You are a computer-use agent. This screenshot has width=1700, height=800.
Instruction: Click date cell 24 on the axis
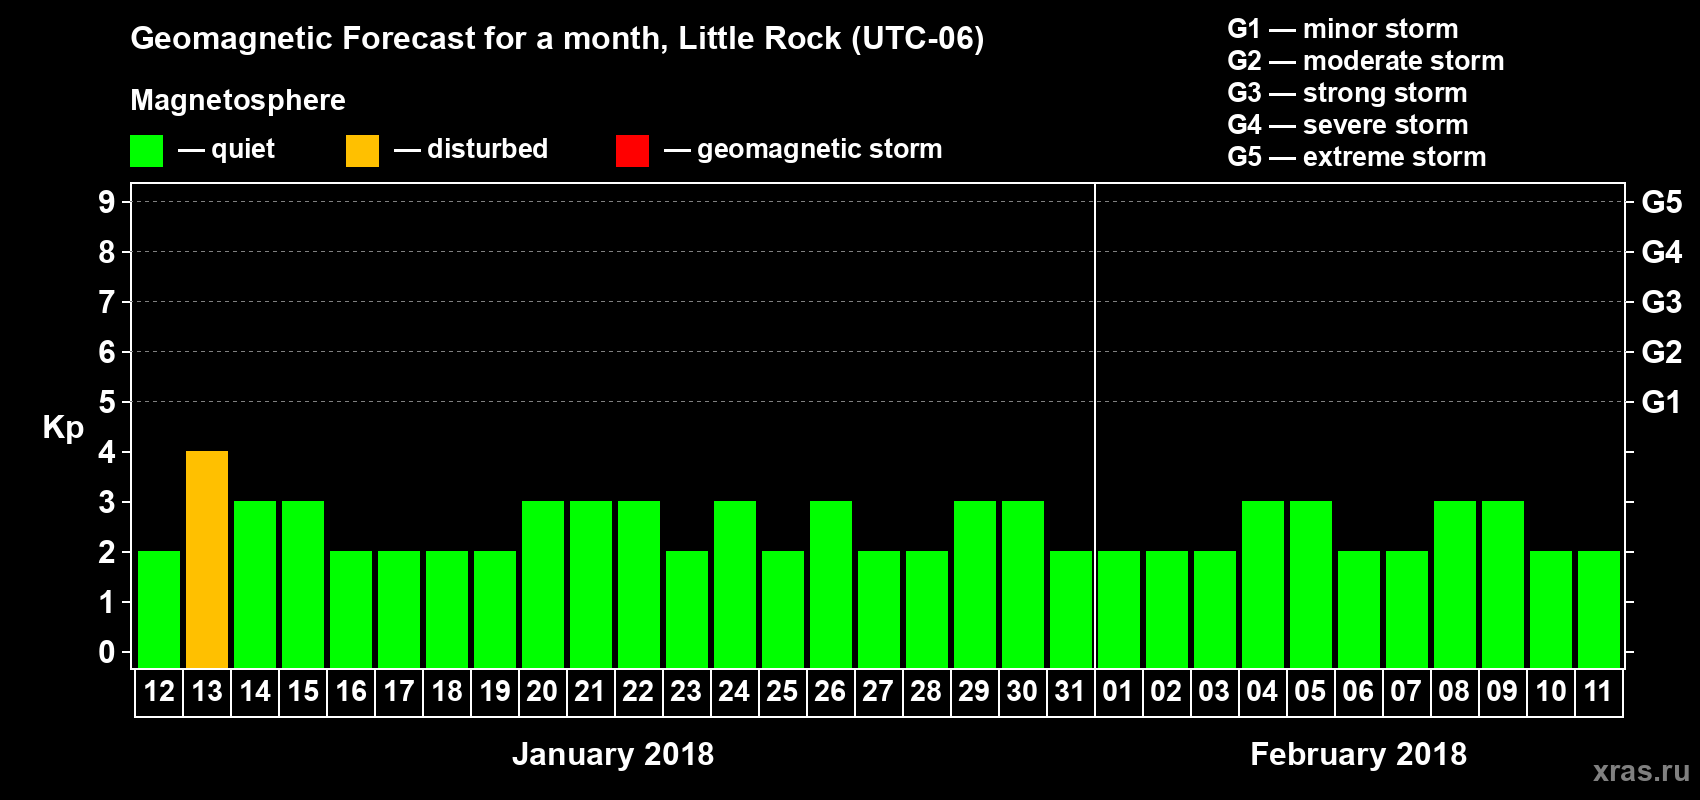735,692
